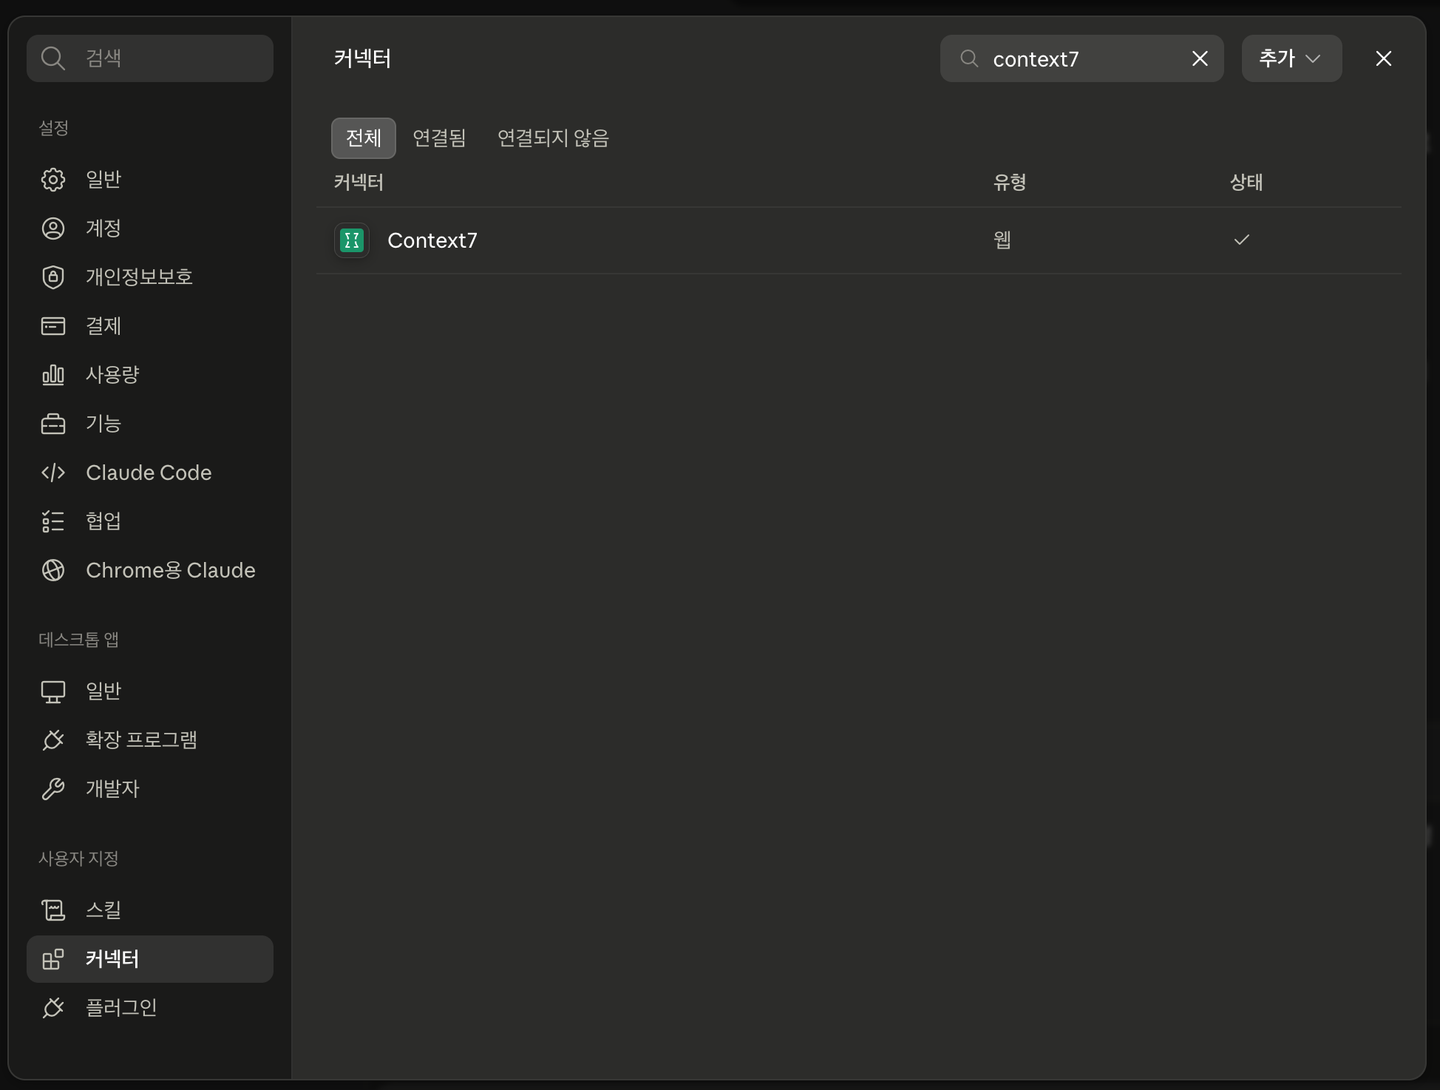The width and height of the screenshot is (1440, 1090).
Task: Focus the sidebar 검색 search field
Action: point(150,58)
